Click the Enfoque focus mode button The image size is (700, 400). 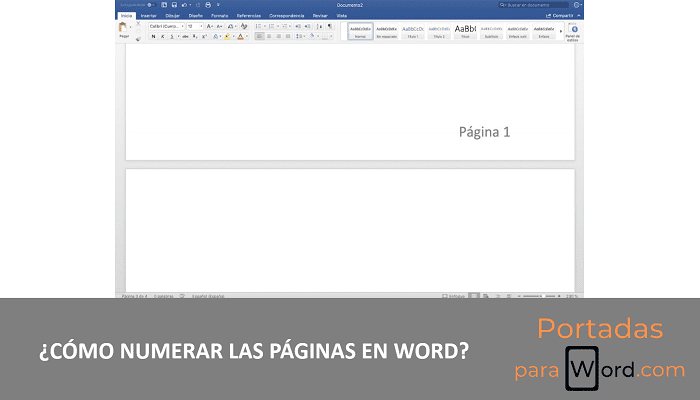454,296
